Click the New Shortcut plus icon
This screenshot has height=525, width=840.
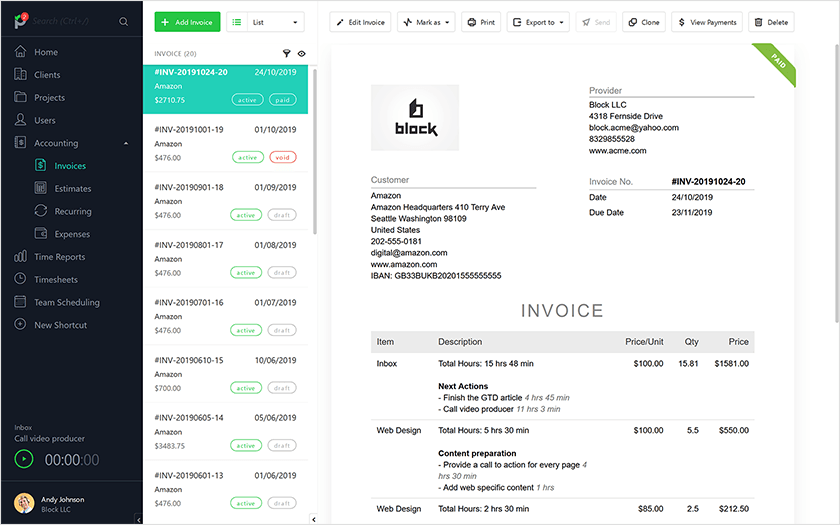20,325
